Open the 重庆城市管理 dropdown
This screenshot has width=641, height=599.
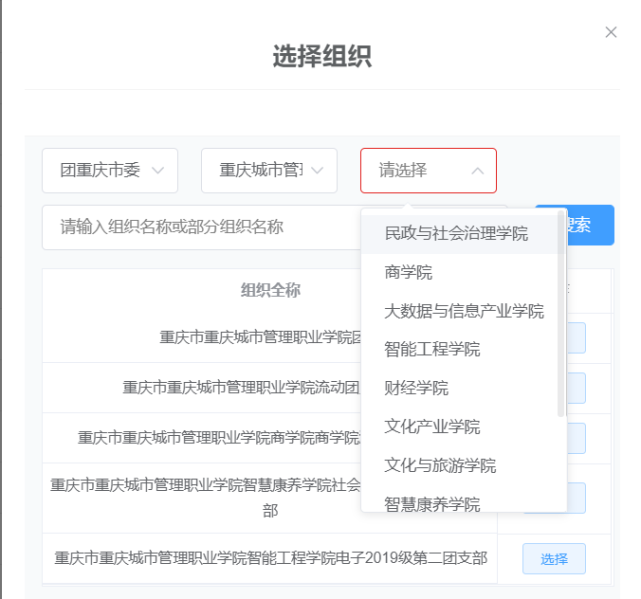tap(269, 171)
